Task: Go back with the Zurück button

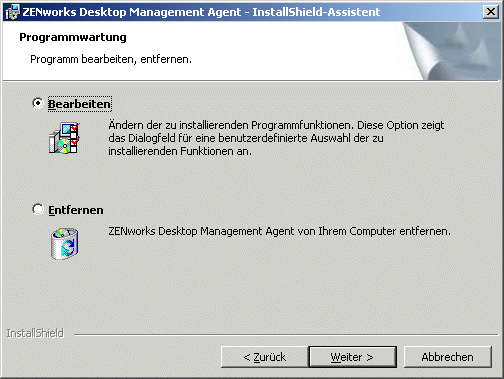Action: [265, 357]
